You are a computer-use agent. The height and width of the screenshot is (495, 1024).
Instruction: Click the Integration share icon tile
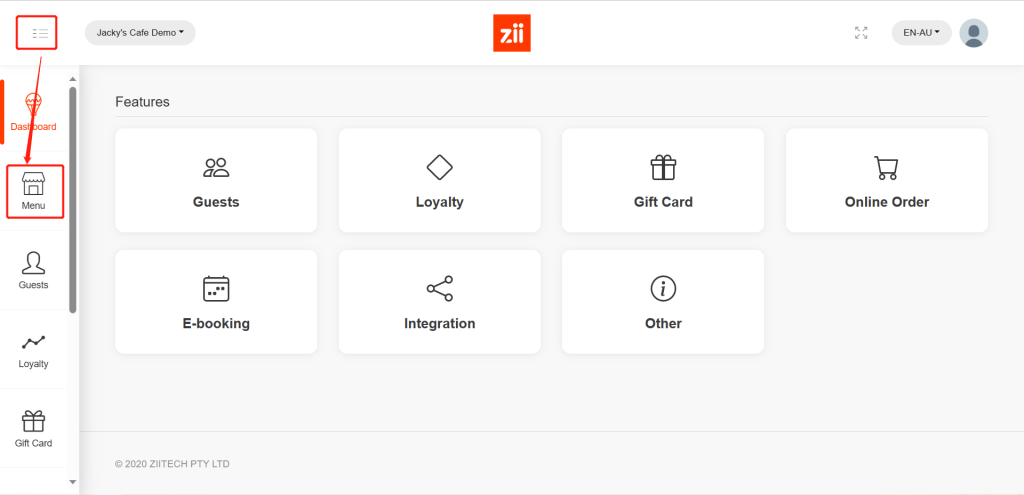[440, 302]
